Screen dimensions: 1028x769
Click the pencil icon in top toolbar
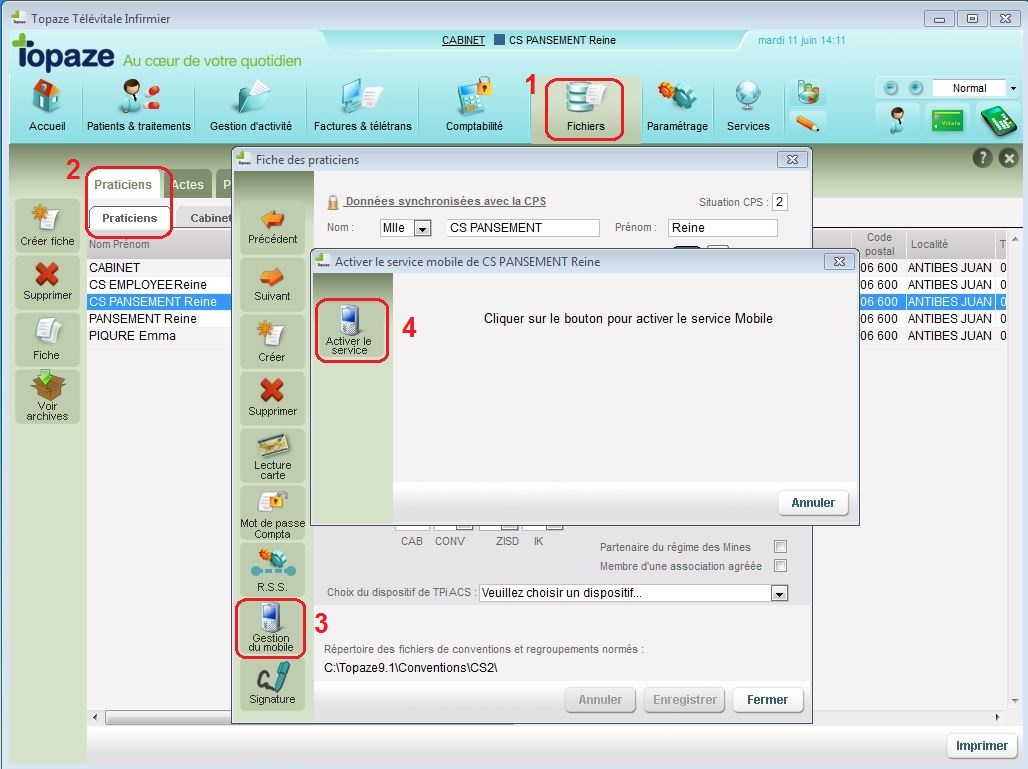(x=807, y=123)
